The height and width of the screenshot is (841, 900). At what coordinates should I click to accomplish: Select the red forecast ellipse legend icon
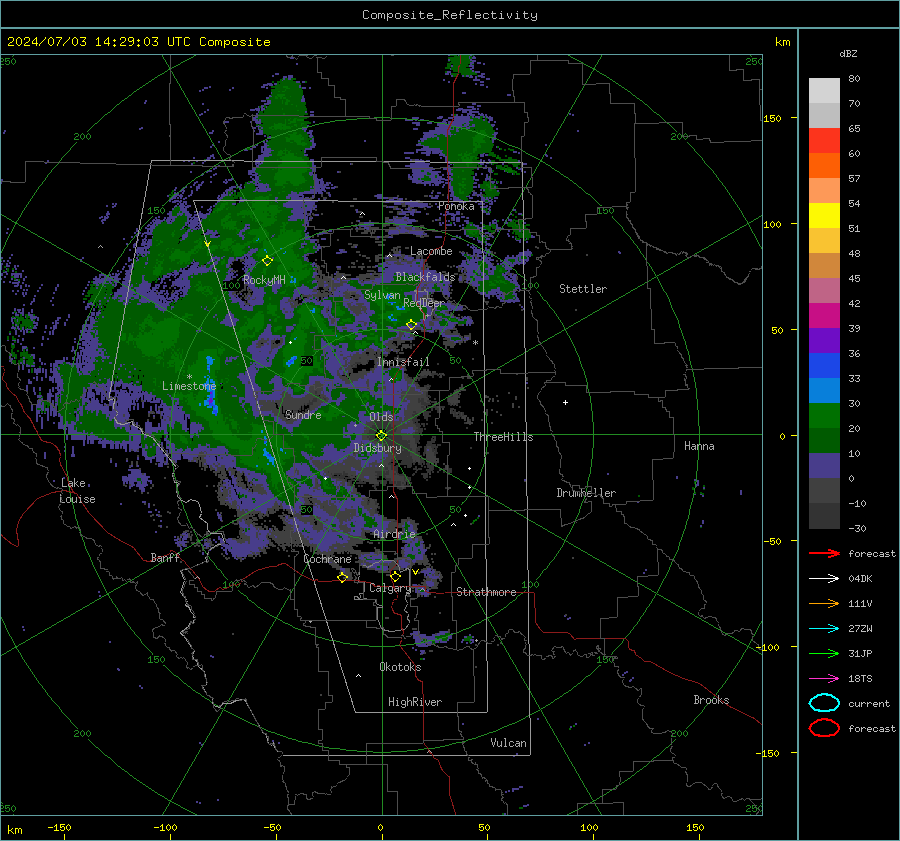(824, 728)
